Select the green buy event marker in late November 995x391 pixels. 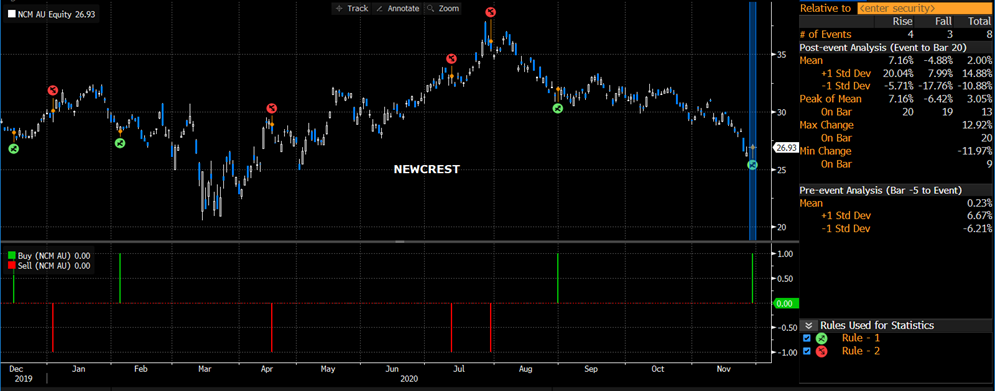pyautogui.click(x=752, y=165)
